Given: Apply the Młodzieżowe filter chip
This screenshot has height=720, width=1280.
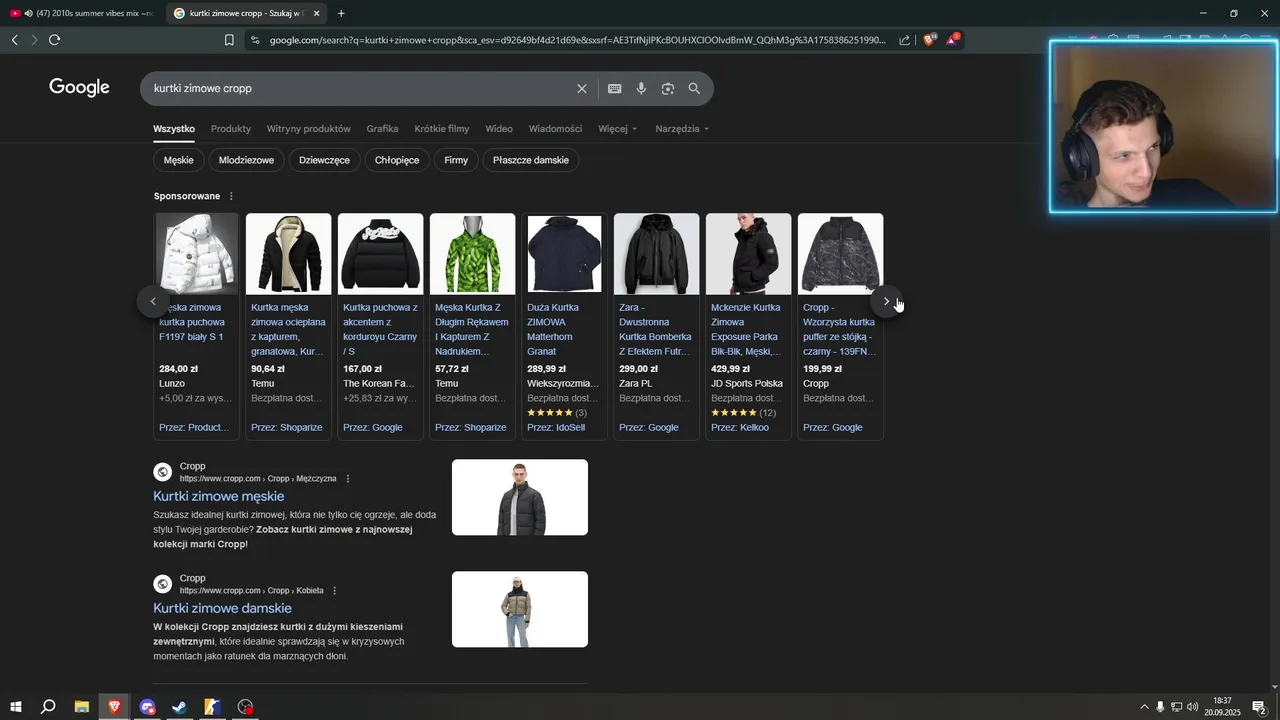Looking at the screenshot, I should click(x=246, y=160).
